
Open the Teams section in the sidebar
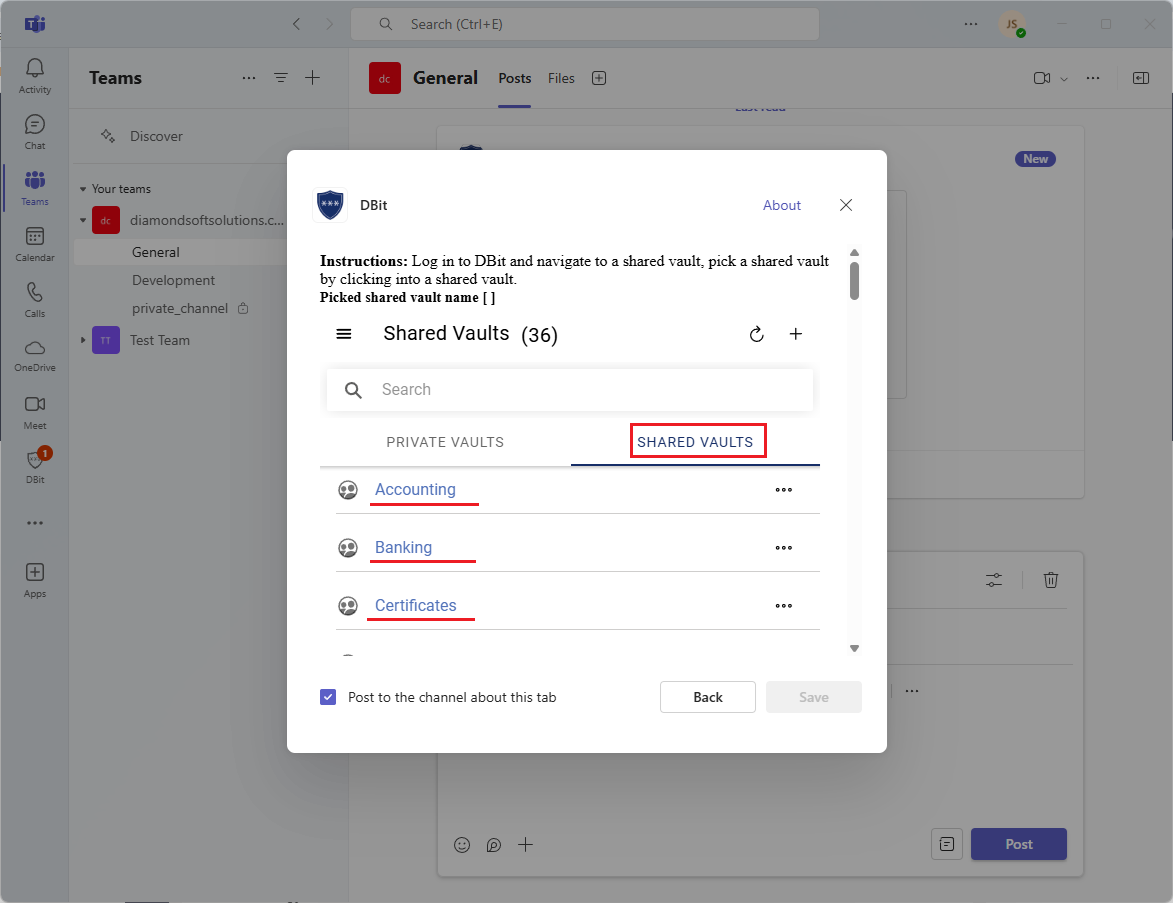[34, 189]
